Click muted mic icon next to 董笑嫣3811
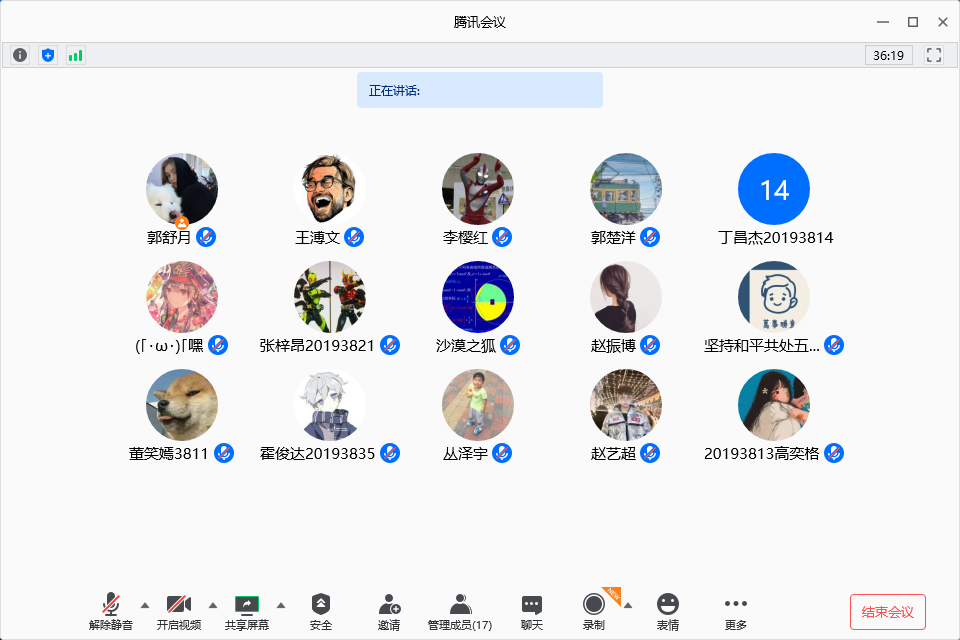This screenshot has width=960, height=640. 224,453
